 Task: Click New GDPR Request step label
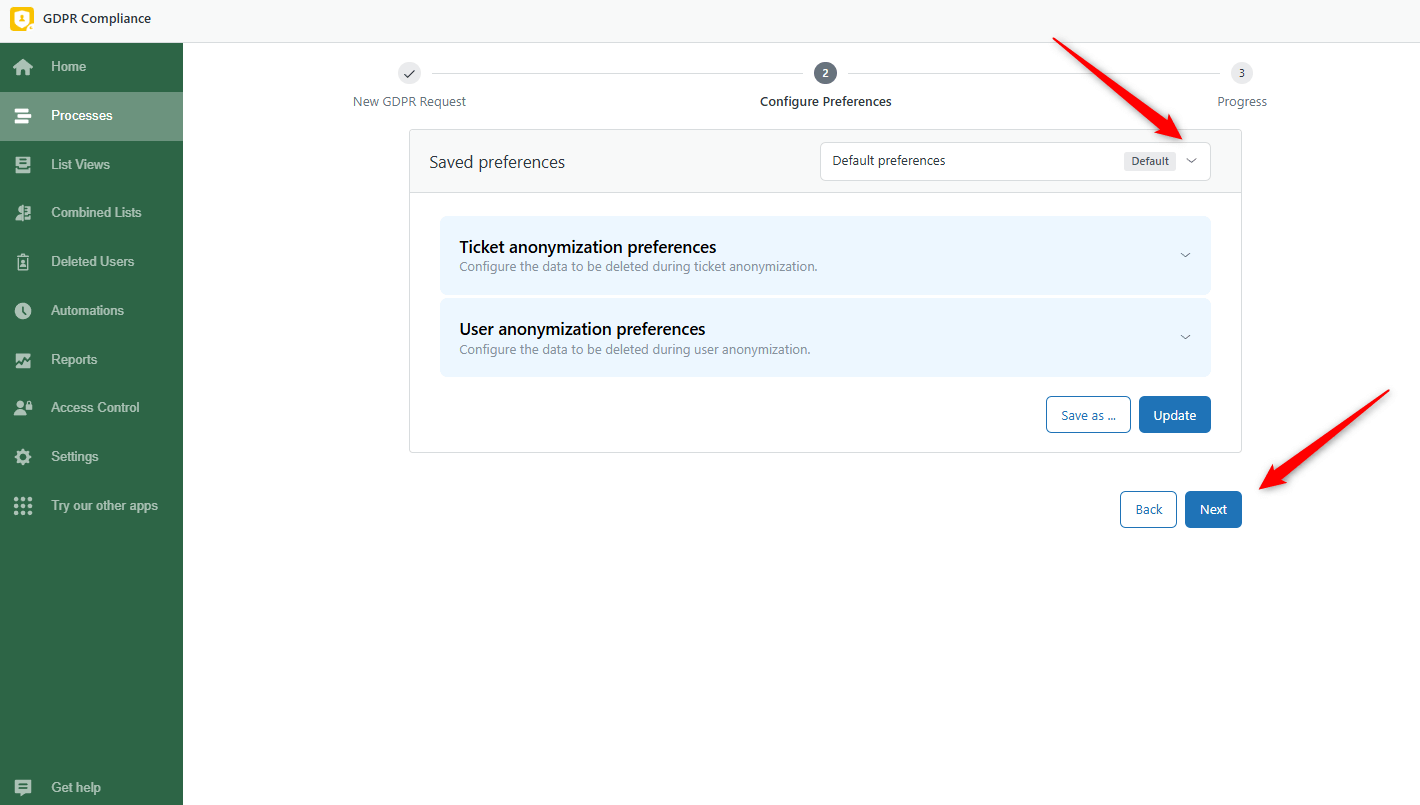coord(409,102)
